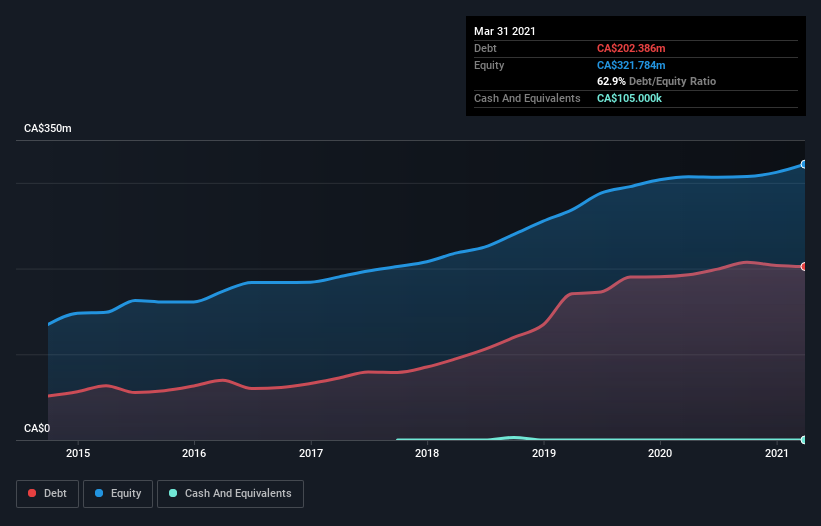
Task: Toggle the Equity series legend button
Action: tap(118, 494)
